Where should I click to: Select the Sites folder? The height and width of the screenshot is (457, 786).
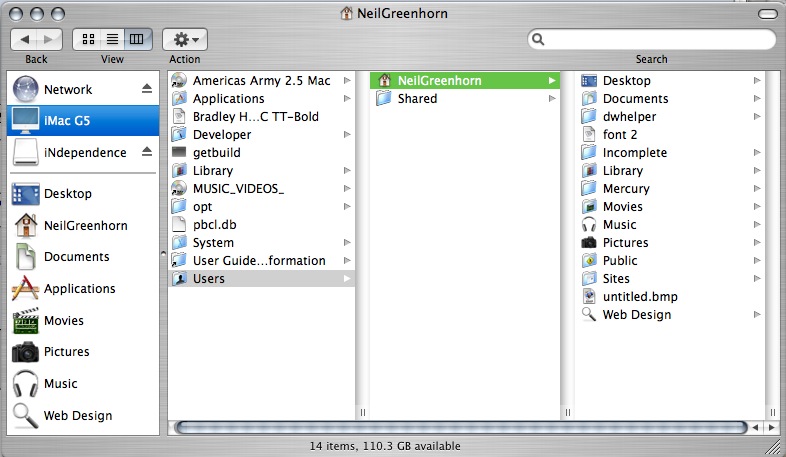click(x=671, y=279)
